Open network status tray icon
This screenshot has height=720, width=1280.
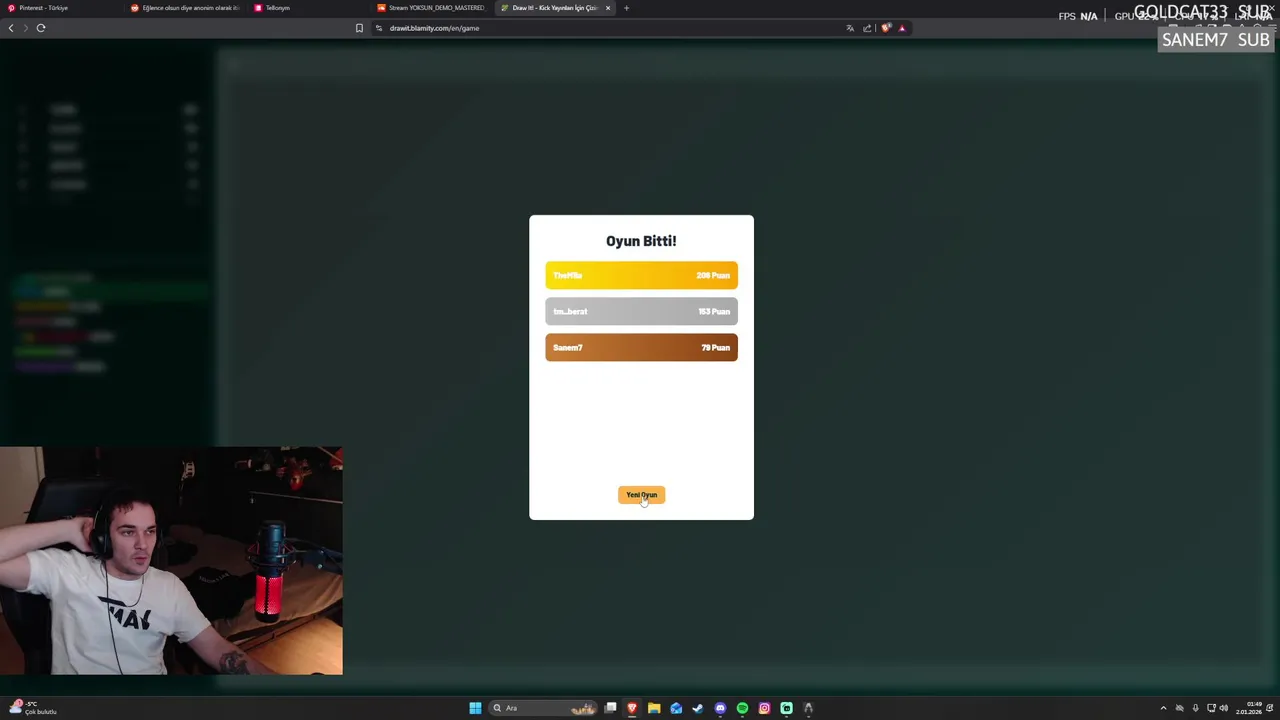1211,708
